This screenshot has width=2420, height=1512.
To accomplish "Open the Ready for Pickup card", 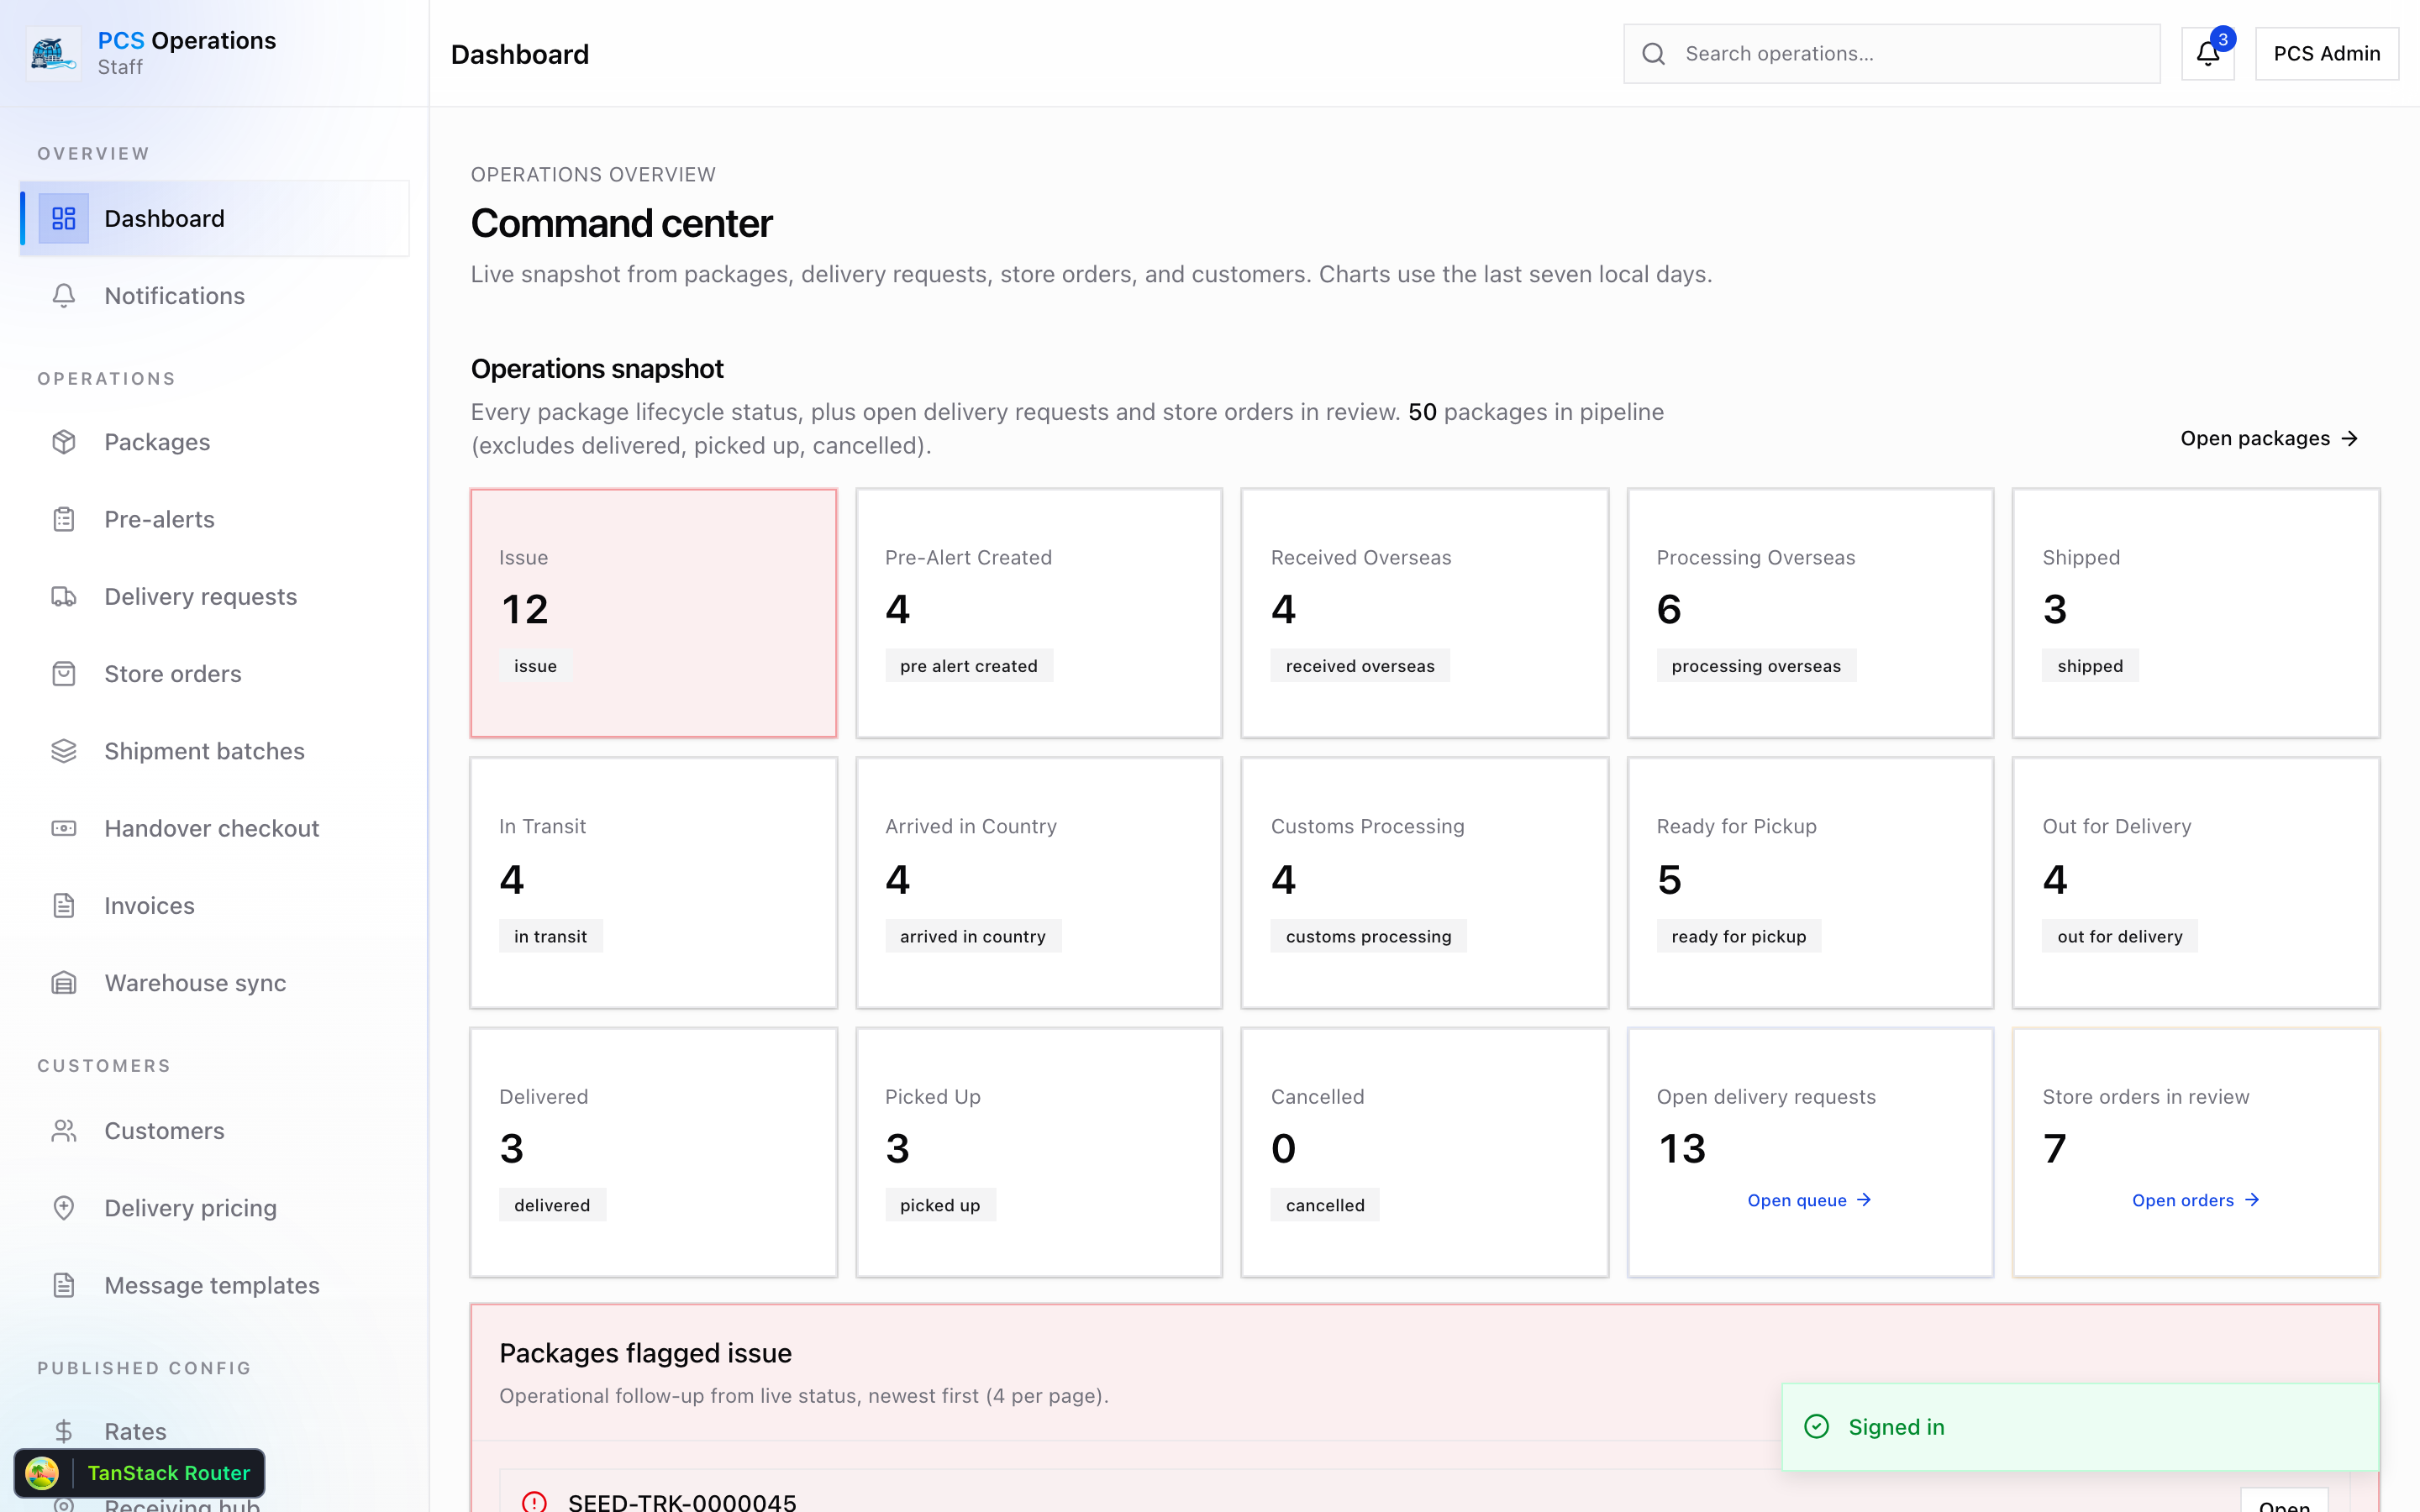I will (x=1810, y=883).
